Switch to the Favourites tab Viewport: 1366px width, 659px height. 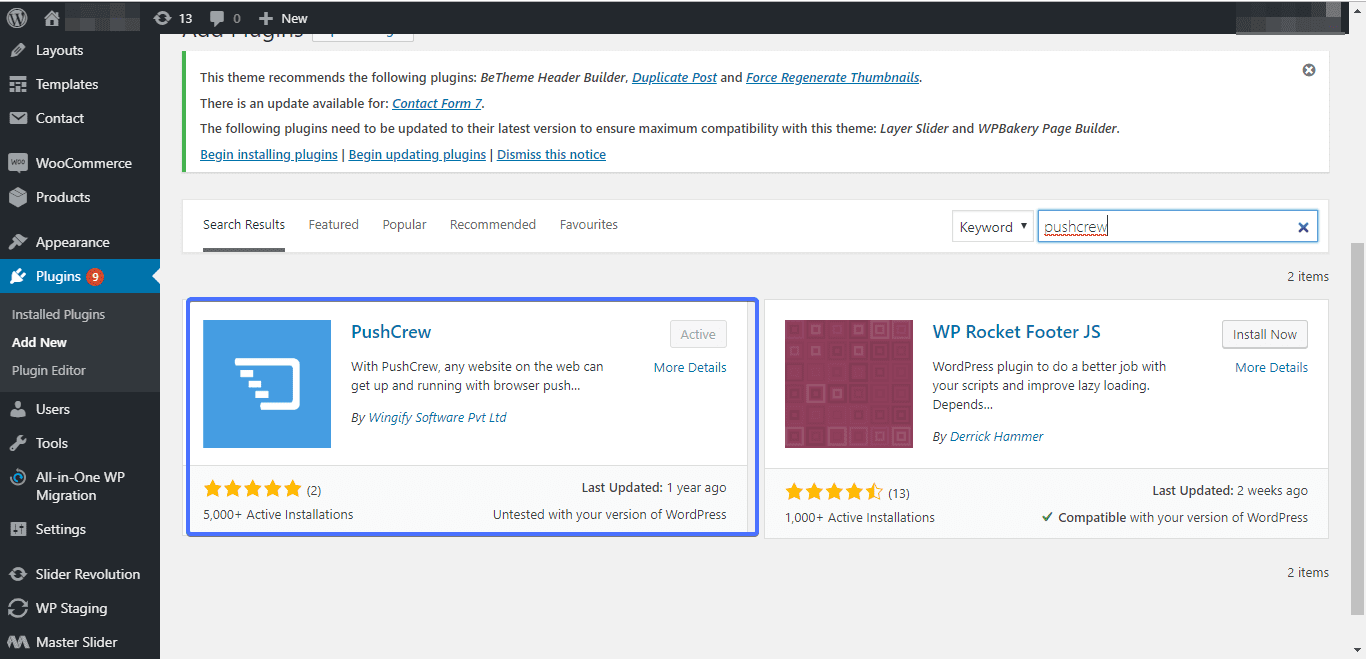pyautogui.click(x=589, y=224)
